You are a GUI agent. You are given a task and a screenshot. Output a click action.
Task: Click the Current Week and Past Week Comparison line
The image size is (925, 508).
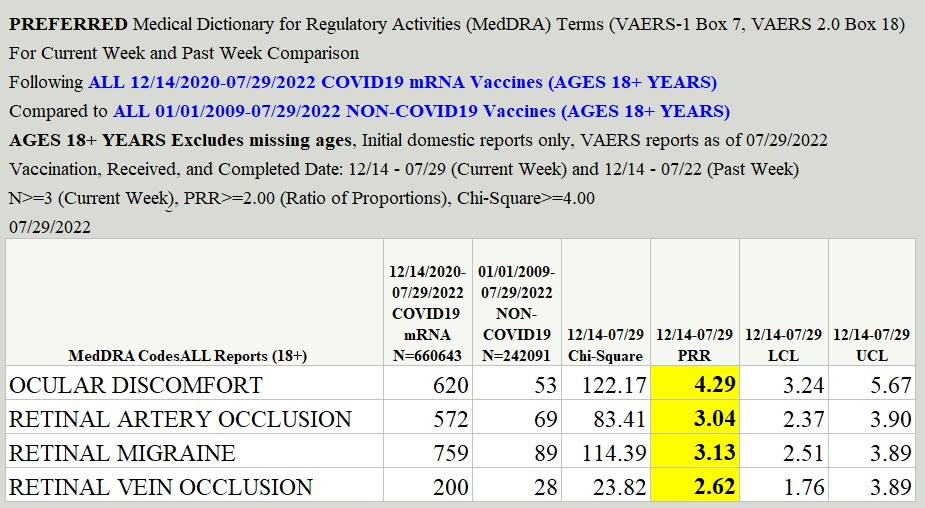[183, 53]
